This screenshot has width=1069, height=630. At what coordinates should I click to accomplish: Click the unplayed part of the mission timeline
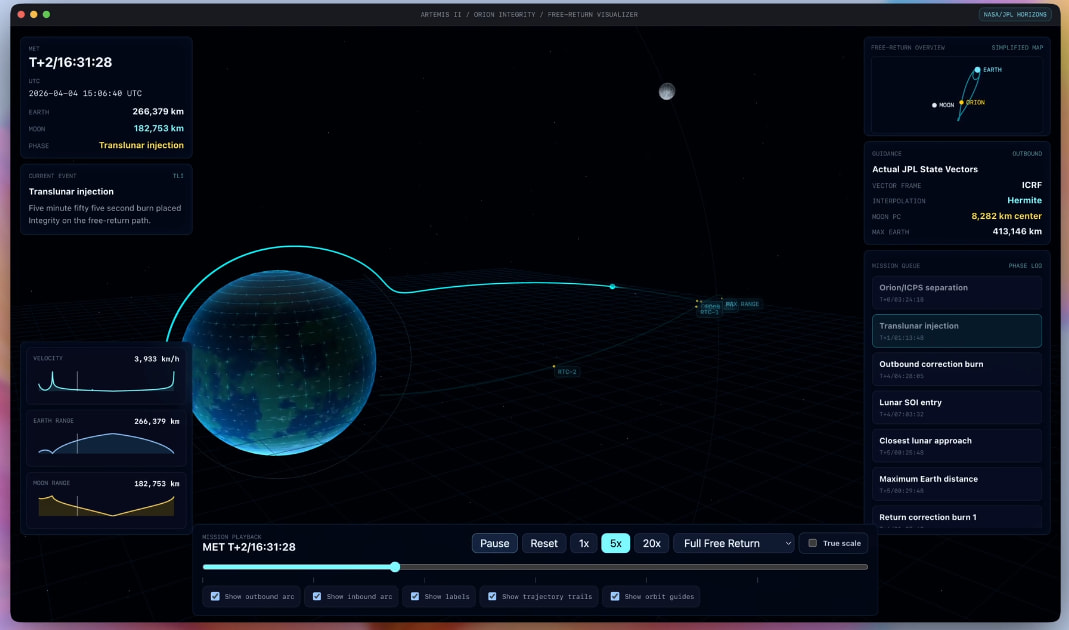point(633,567)
